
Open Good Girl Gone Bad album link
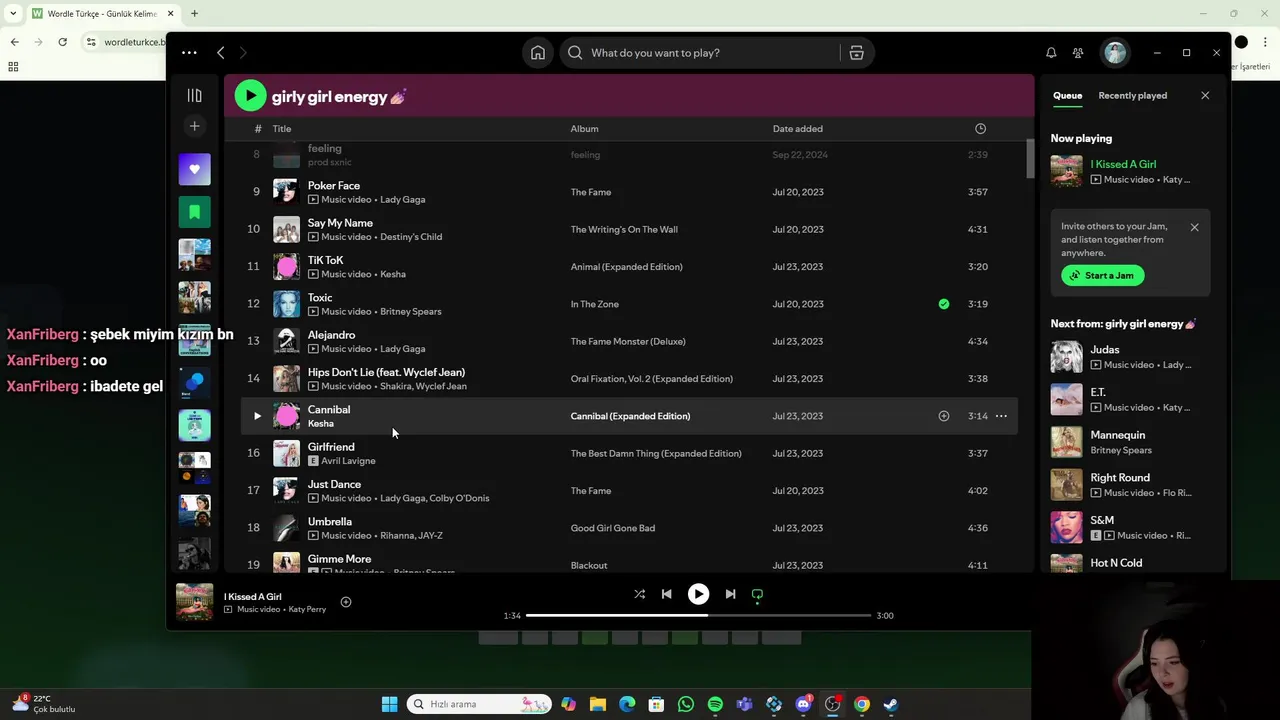613,528
